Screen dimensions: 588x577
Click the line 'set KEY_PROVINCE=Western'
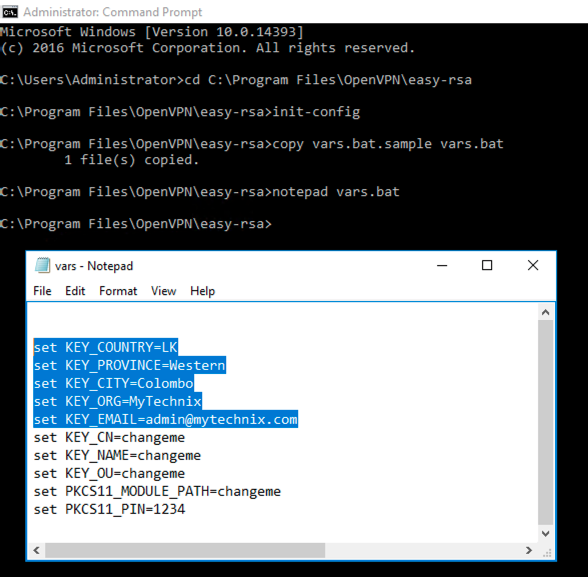click(x=129, y=365)
